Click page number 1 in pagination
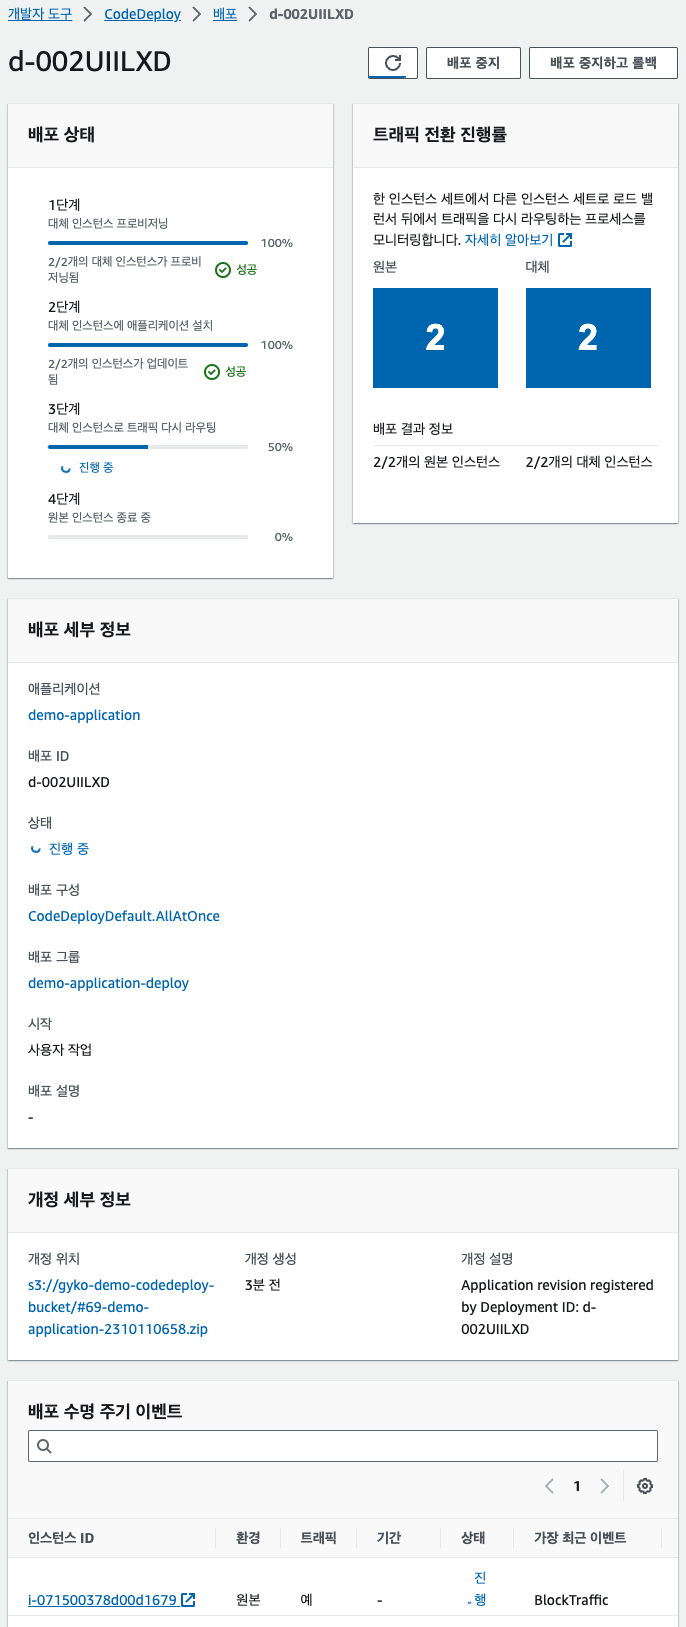The height and width of the screenshot is (1627, 686). (577, 1486)
